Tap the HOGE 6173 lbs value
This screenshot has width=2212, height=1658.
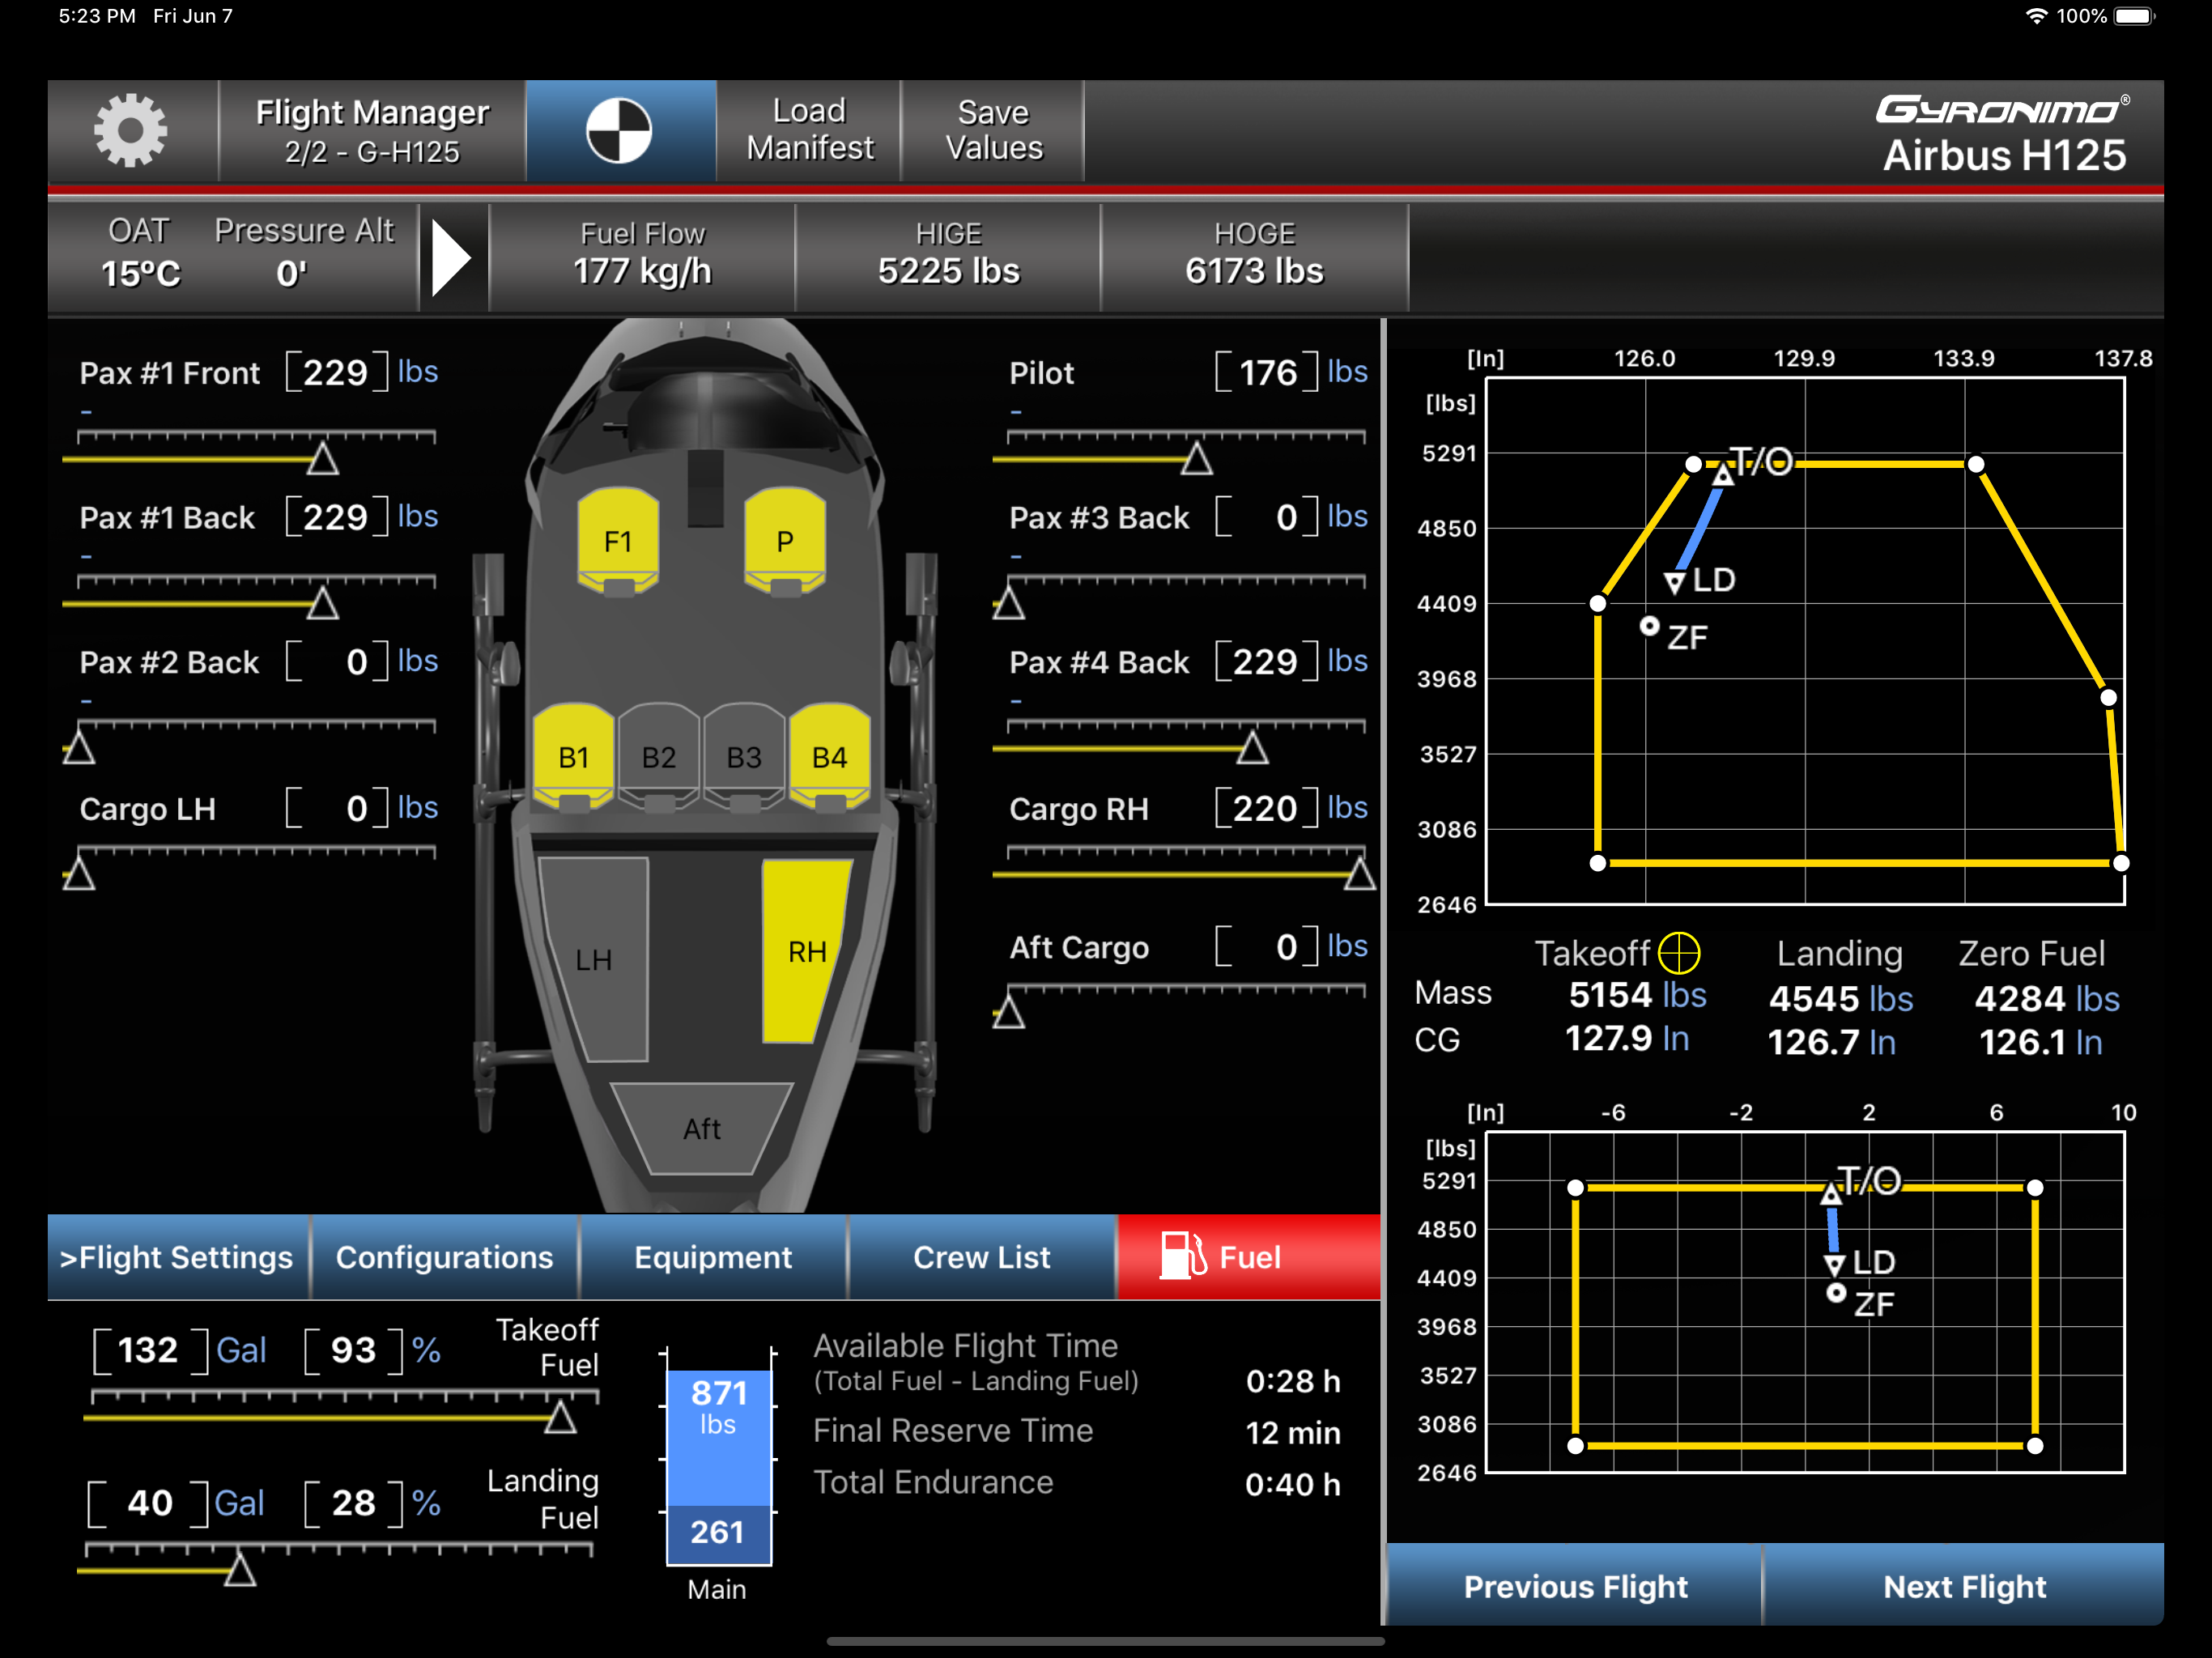click(1254, 271)
